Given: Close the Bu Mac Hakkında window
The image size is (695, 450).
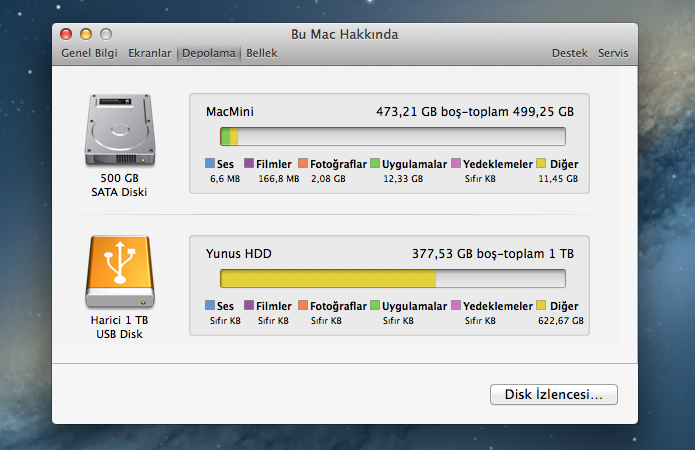Looking at the screenshot, I should [x=66, y=34].
